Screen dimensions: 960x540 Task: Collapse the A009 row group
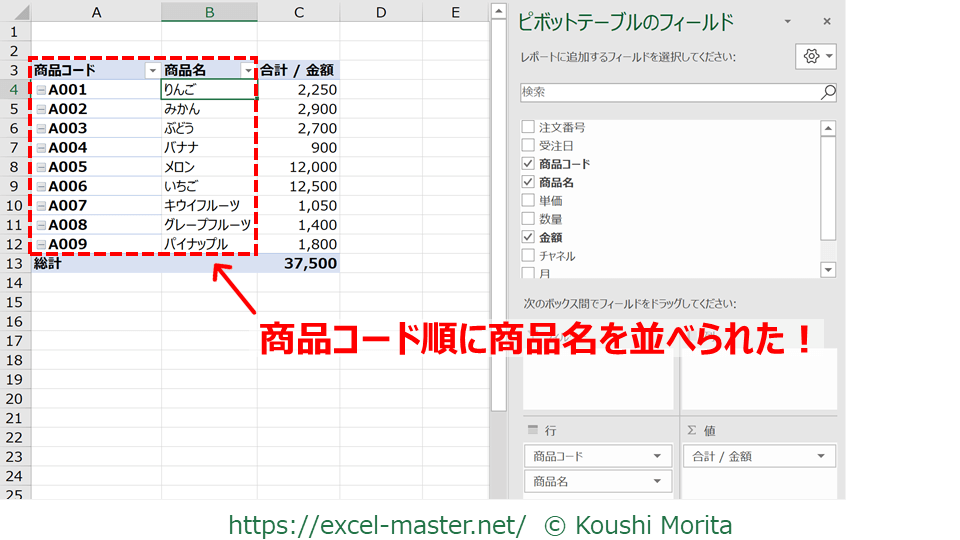pyautogui.click(x=41, y=245)
